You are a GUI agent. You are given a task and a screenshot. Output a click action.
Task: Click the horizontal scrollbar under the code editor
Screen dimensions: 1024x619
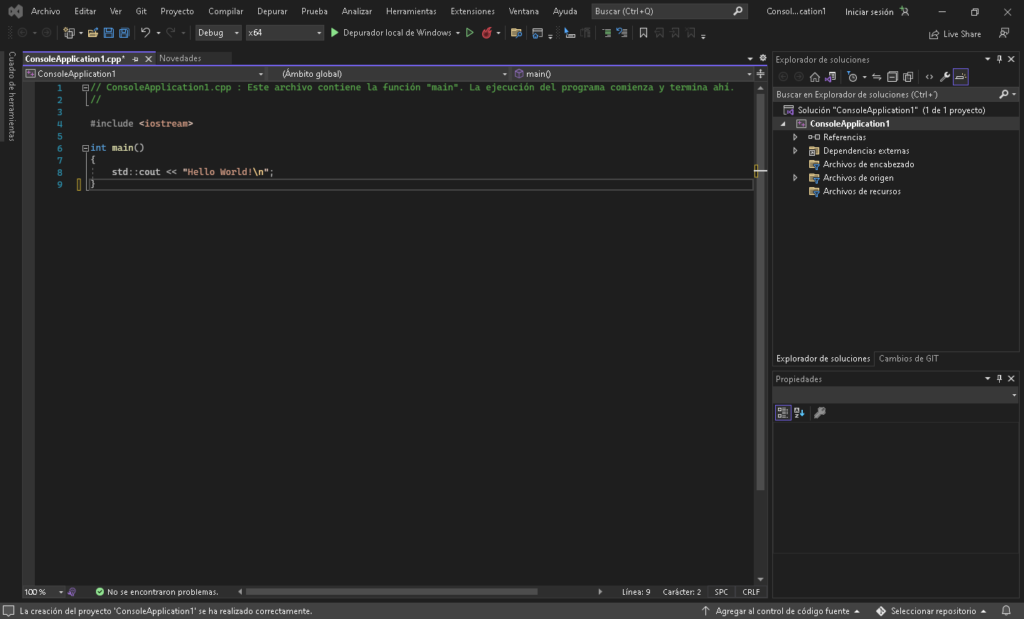[392, 592]
